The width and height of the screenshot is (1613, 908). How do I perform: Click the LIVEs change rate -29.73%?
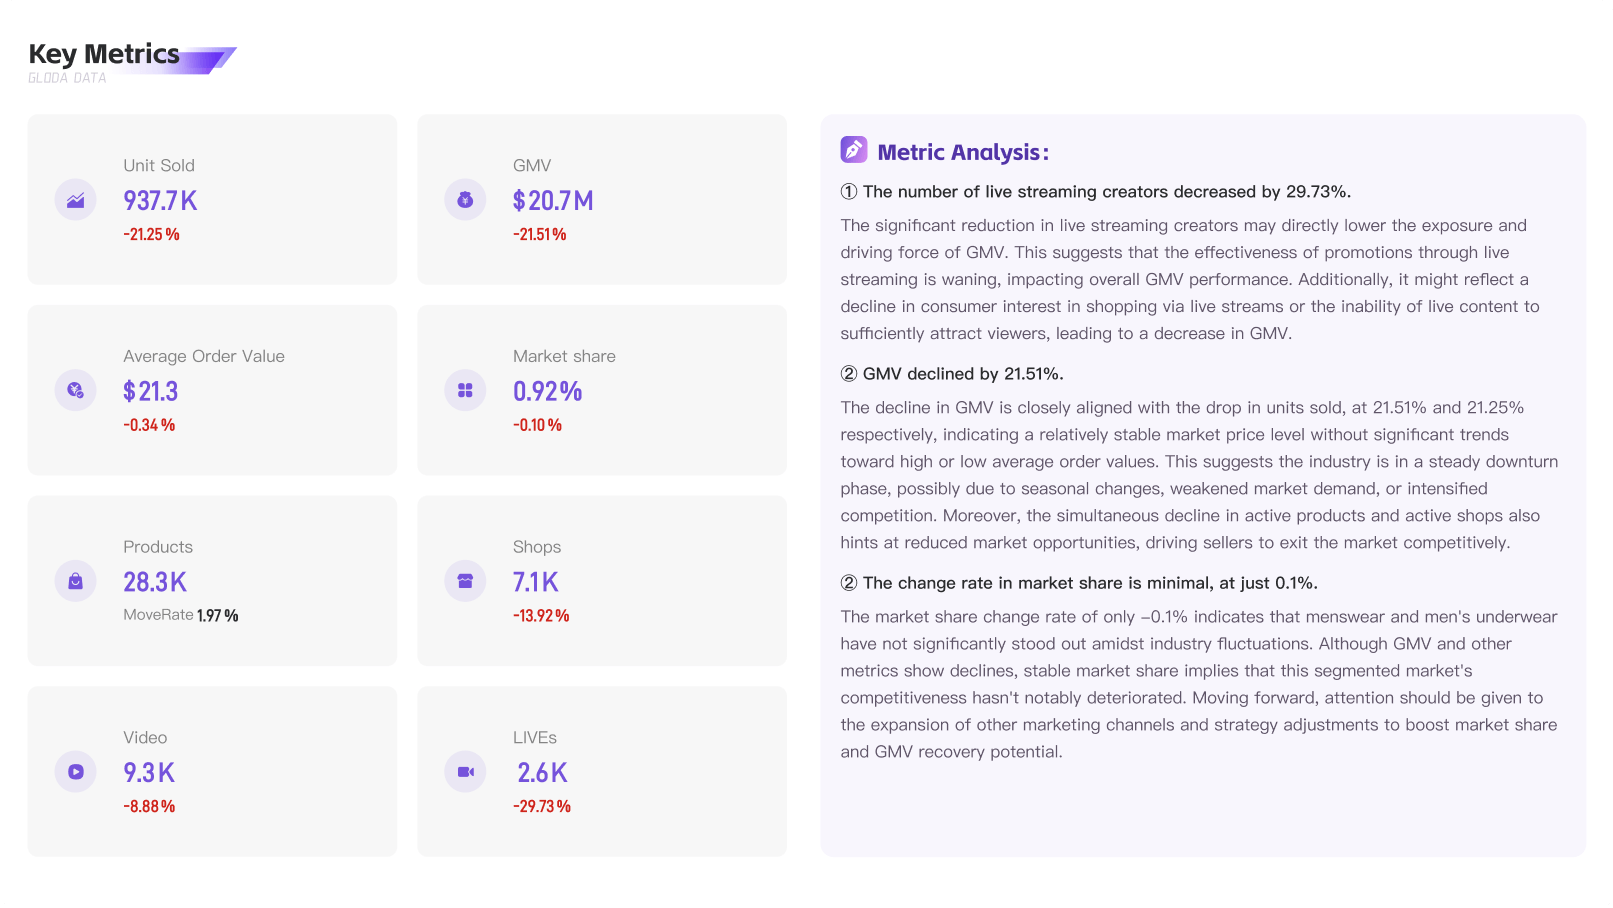pos(541,806)
